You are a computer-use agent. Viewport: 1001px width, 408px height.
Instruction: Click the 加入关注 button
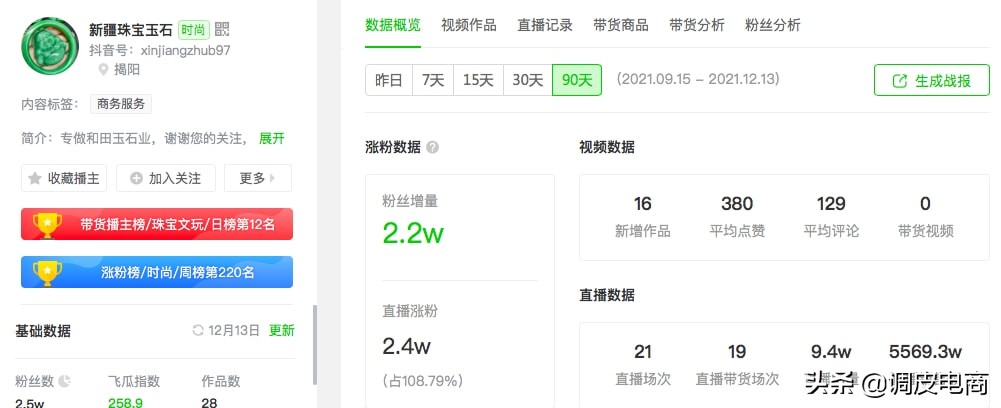point(166,178)
